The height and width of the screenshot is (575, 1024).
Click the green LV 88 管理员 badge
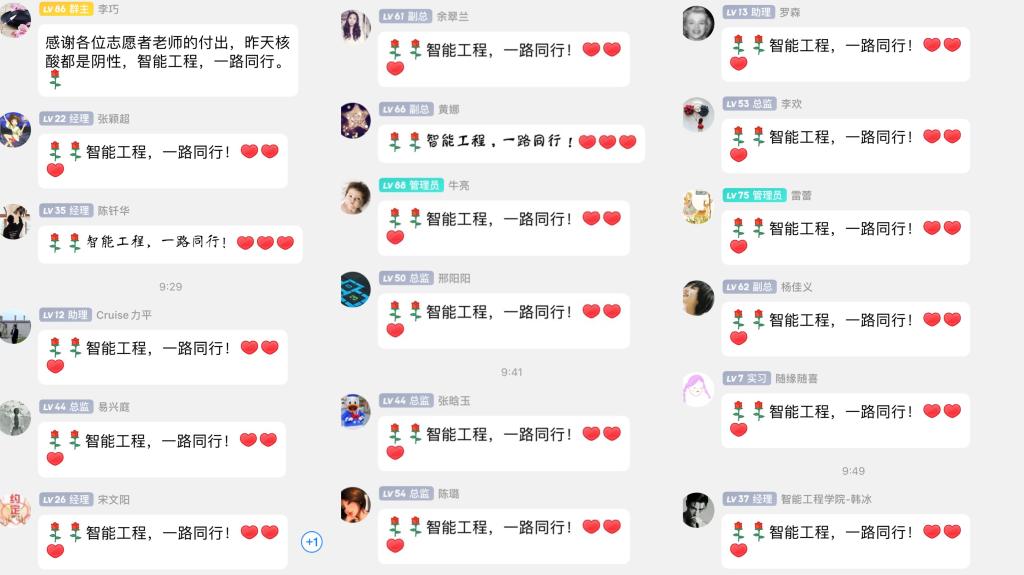point(411,185)
